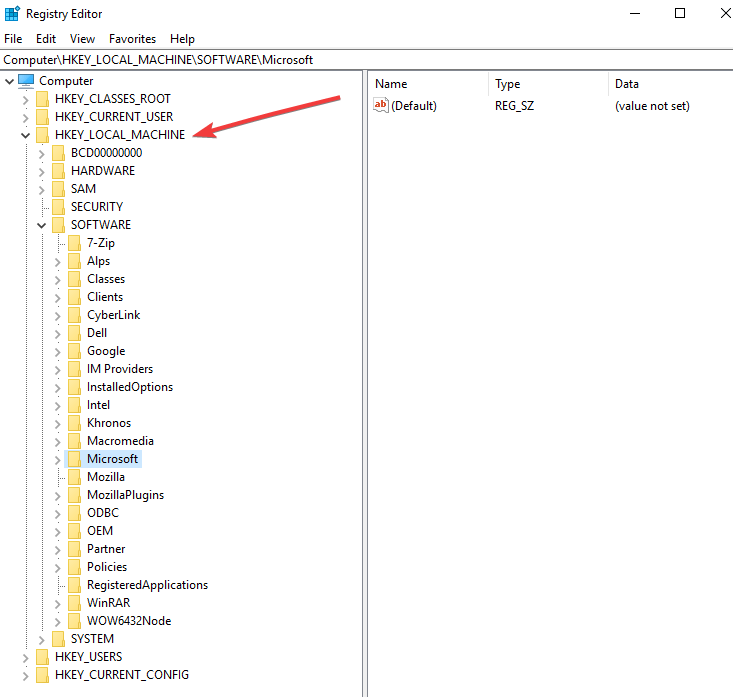
Task: Expand the HARDWARE key chevron
Action: (x=42, y=172)
